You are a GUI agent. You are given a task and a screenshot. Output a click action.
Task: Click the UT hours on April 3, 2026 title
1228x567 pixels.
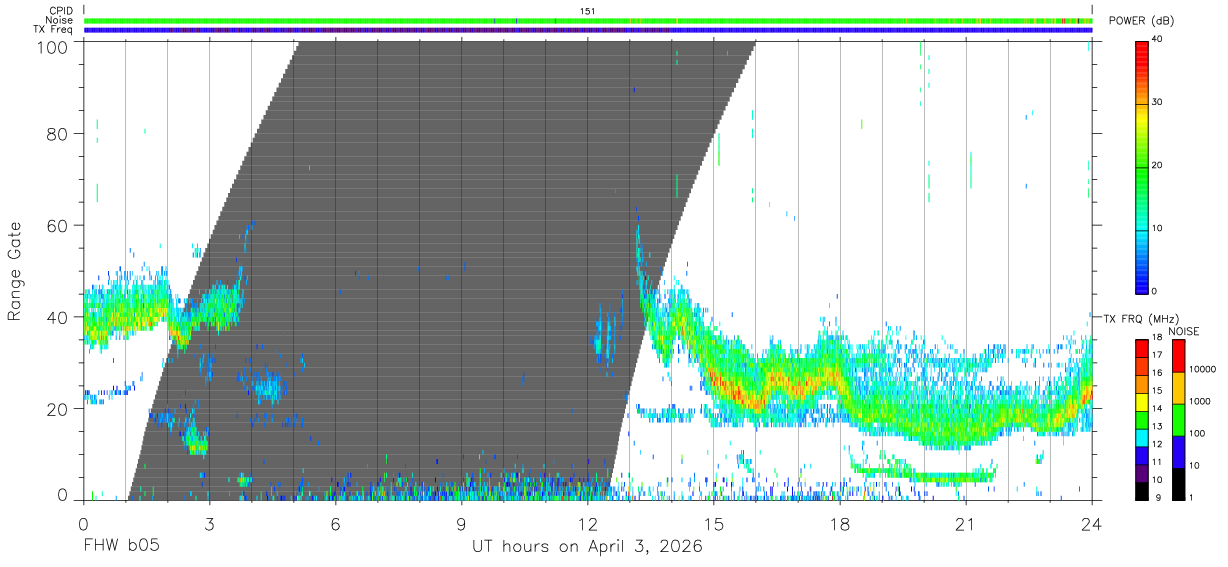[587, 547]
